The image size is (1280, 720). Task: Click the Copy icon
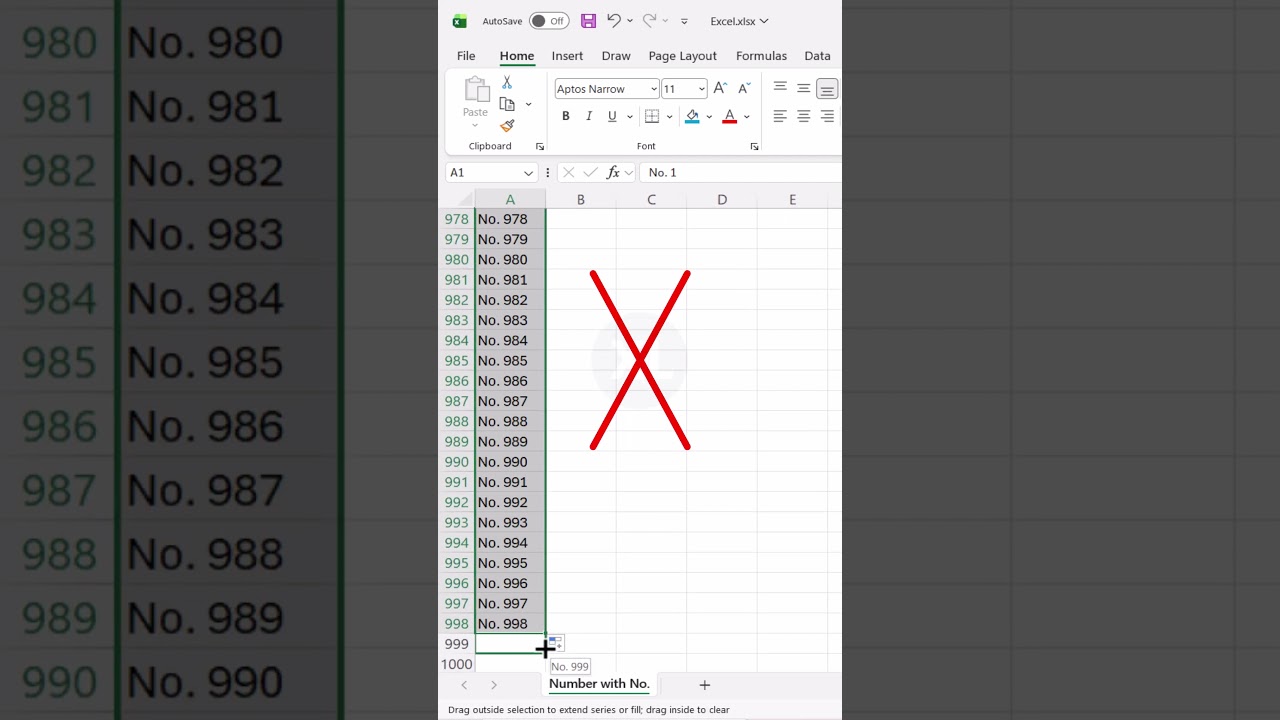(x=507, y=104)
